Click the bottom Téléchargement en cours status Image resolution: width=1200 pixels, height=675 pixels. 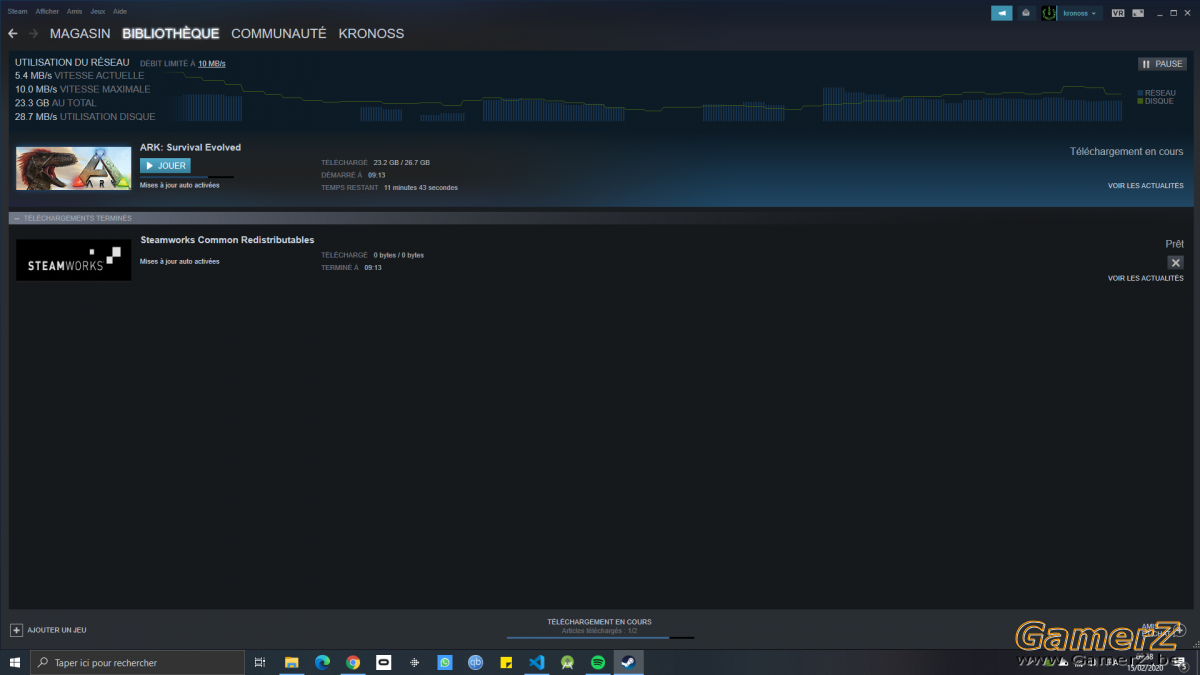click(599, 622)
